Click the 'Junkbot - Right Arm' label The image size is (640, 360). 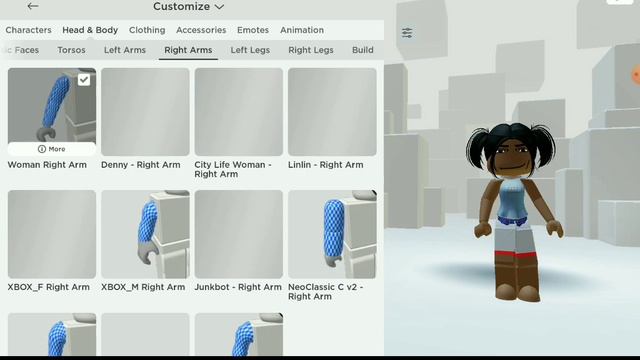[x=238, y=287]
